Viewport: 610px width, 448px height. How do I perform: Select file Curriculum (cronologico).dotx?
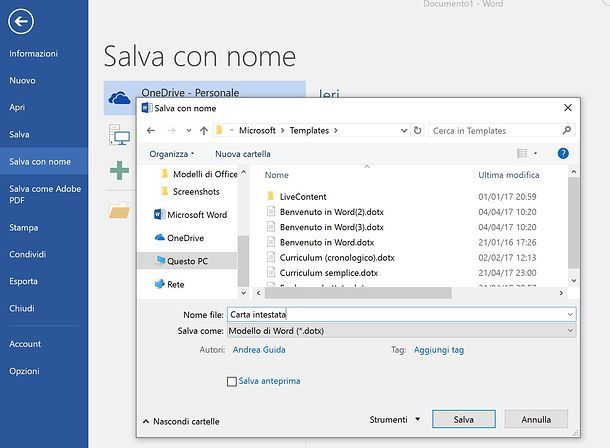[337, 257]
